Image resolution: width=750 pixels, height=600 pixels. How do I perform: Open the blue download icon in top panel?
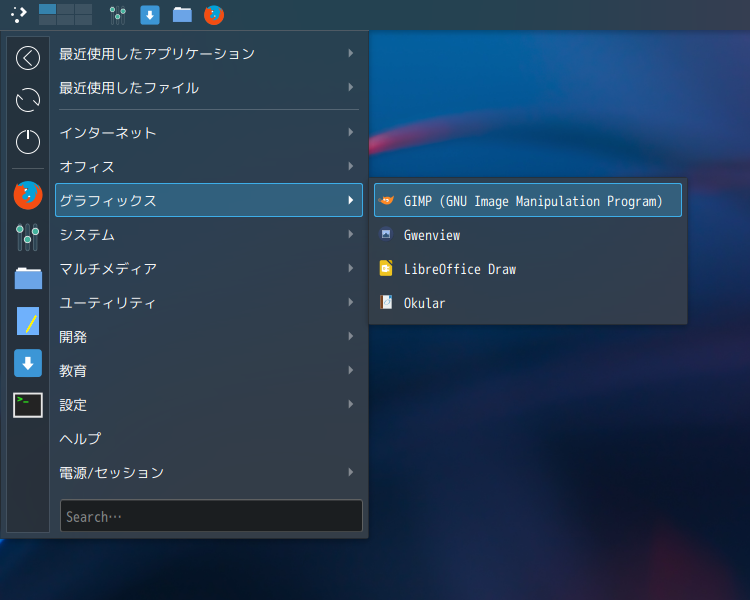pos(150,15)
